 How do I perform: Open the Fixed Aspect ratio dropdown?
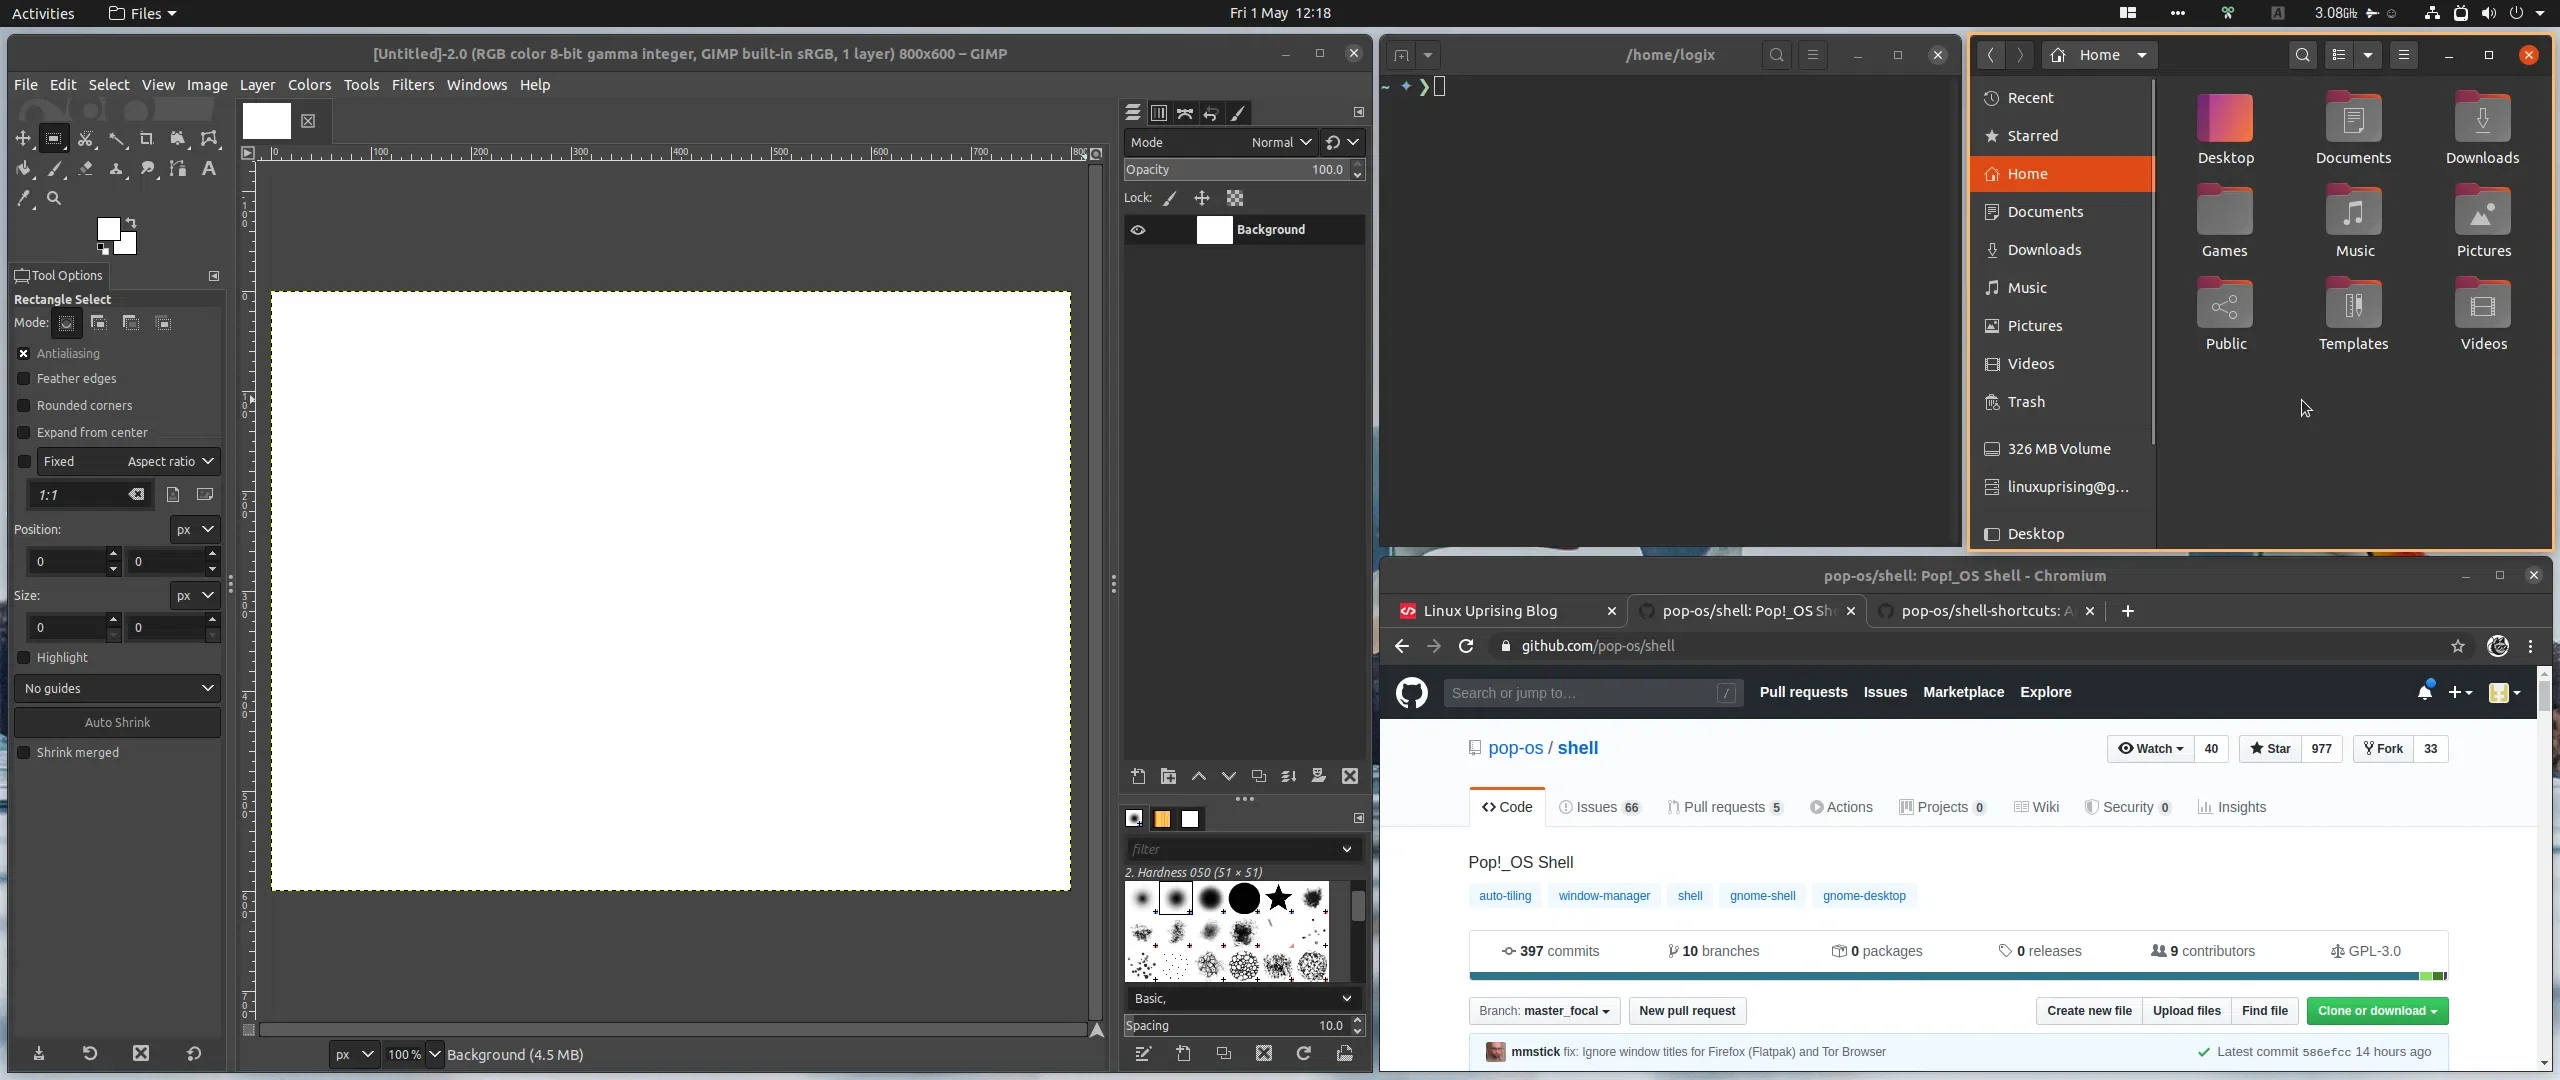(x=128, y=462)
